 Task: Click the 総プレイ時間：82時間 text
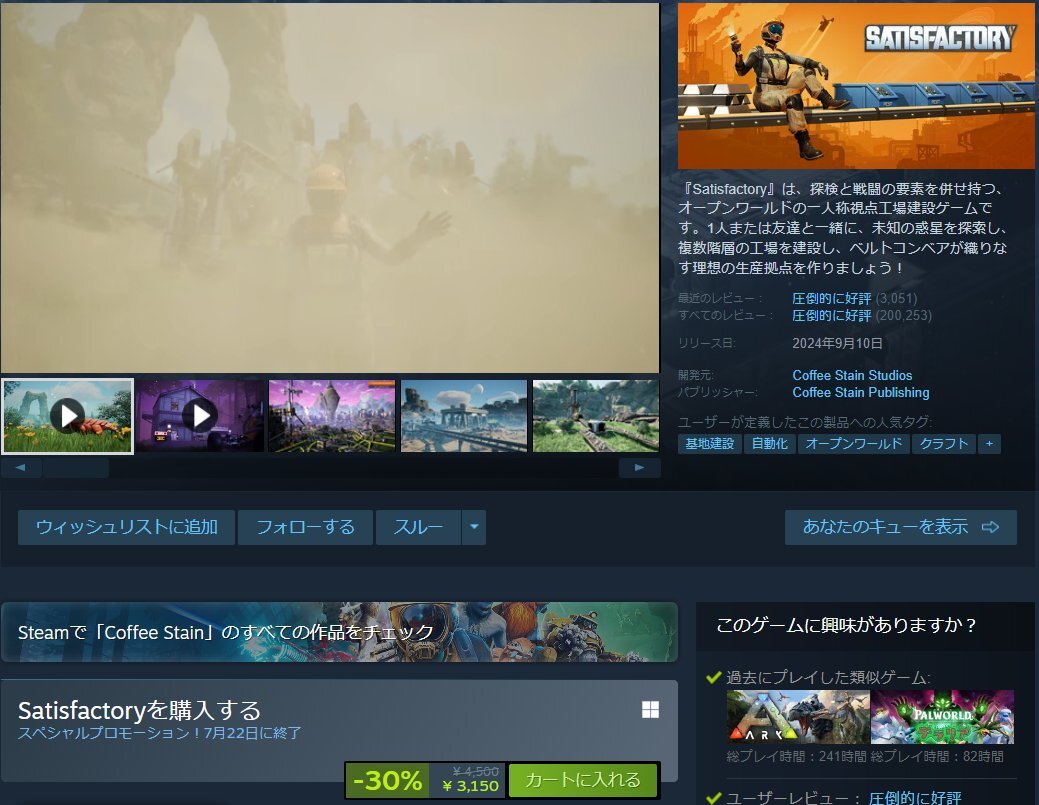937,757
